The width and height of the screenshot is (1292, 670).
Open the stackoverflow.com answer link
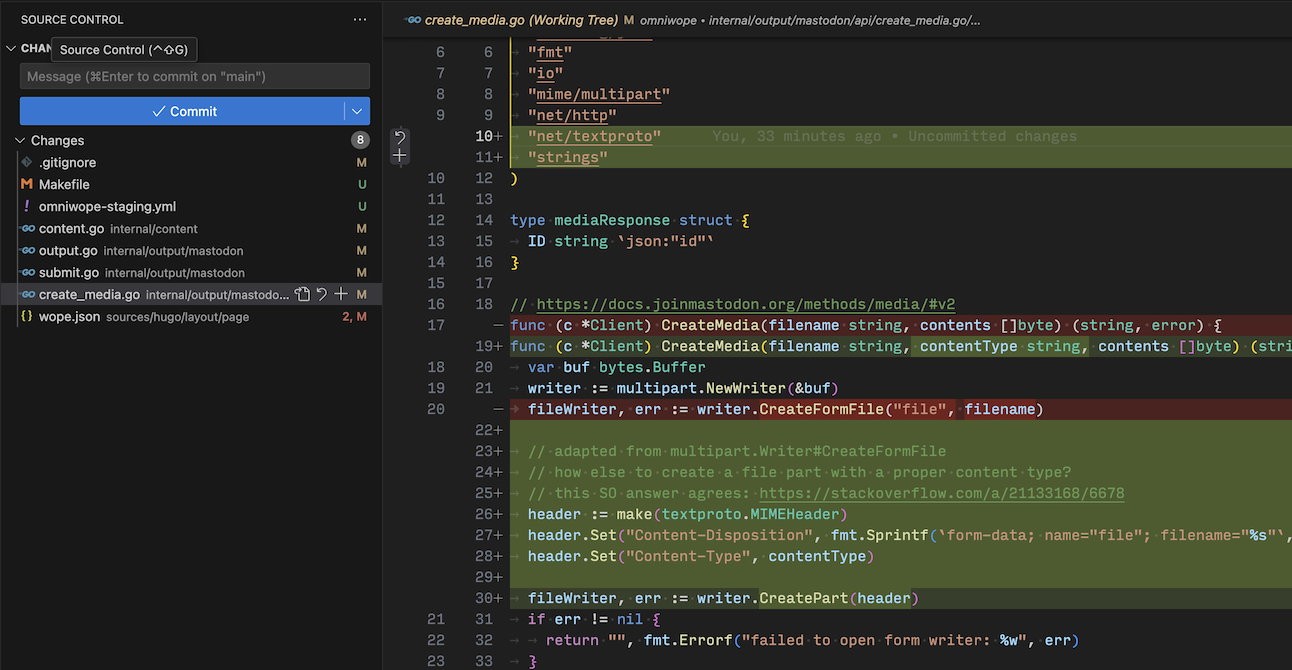(x=942, y=493)
